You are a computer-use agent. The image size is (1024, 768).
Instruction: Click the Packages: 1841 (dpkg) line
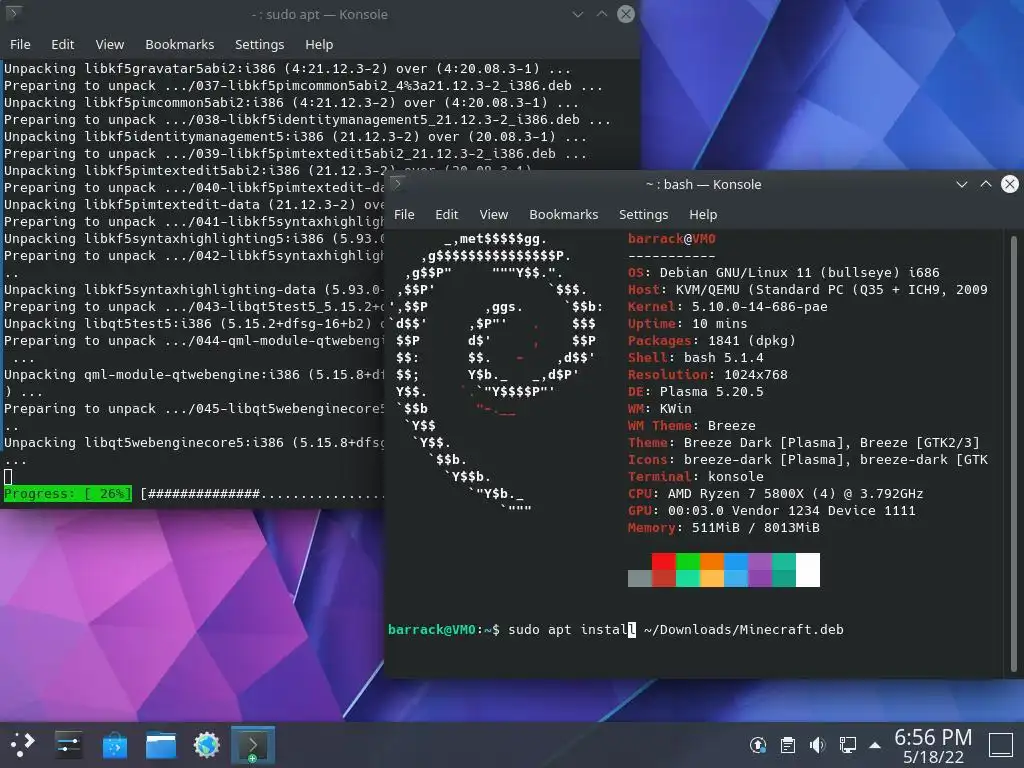click(712, 341)
